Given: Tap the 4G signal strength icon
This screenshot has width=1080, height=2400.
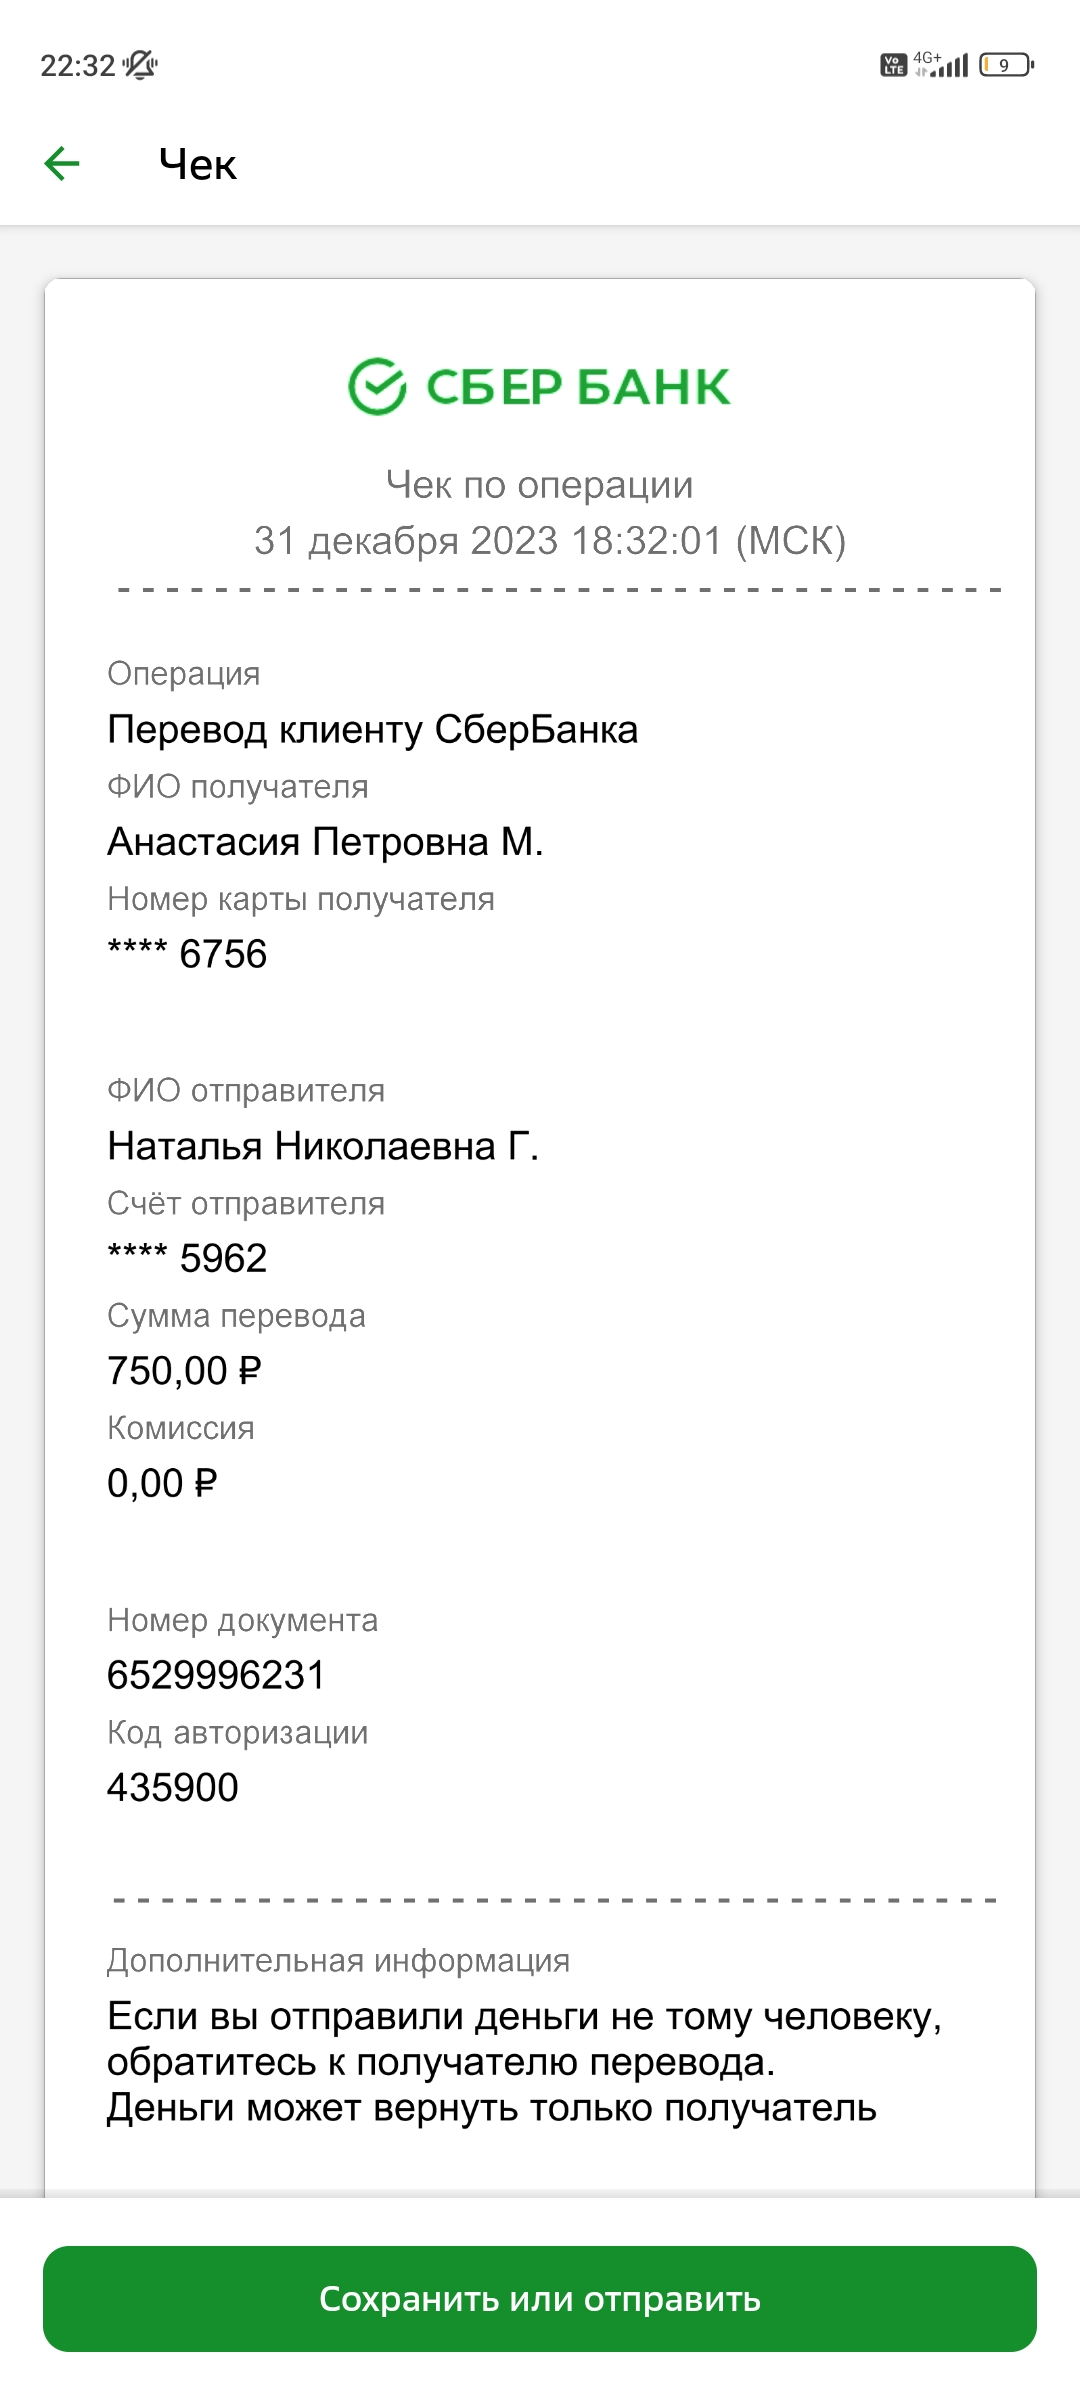Looking at the screenshot, I should (941, 64).
